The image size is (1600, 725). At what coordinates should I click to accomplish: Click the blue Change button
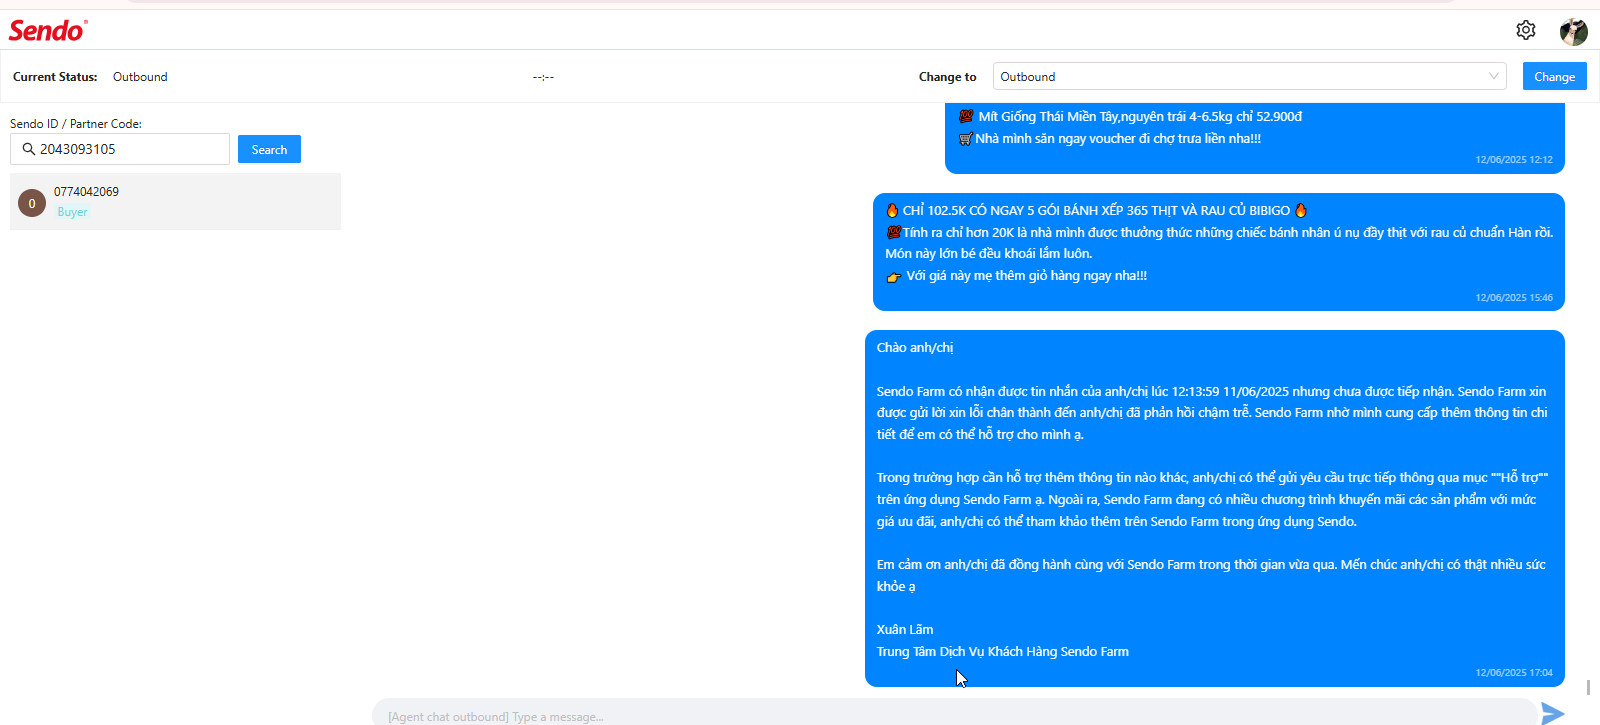[1554, 76]
